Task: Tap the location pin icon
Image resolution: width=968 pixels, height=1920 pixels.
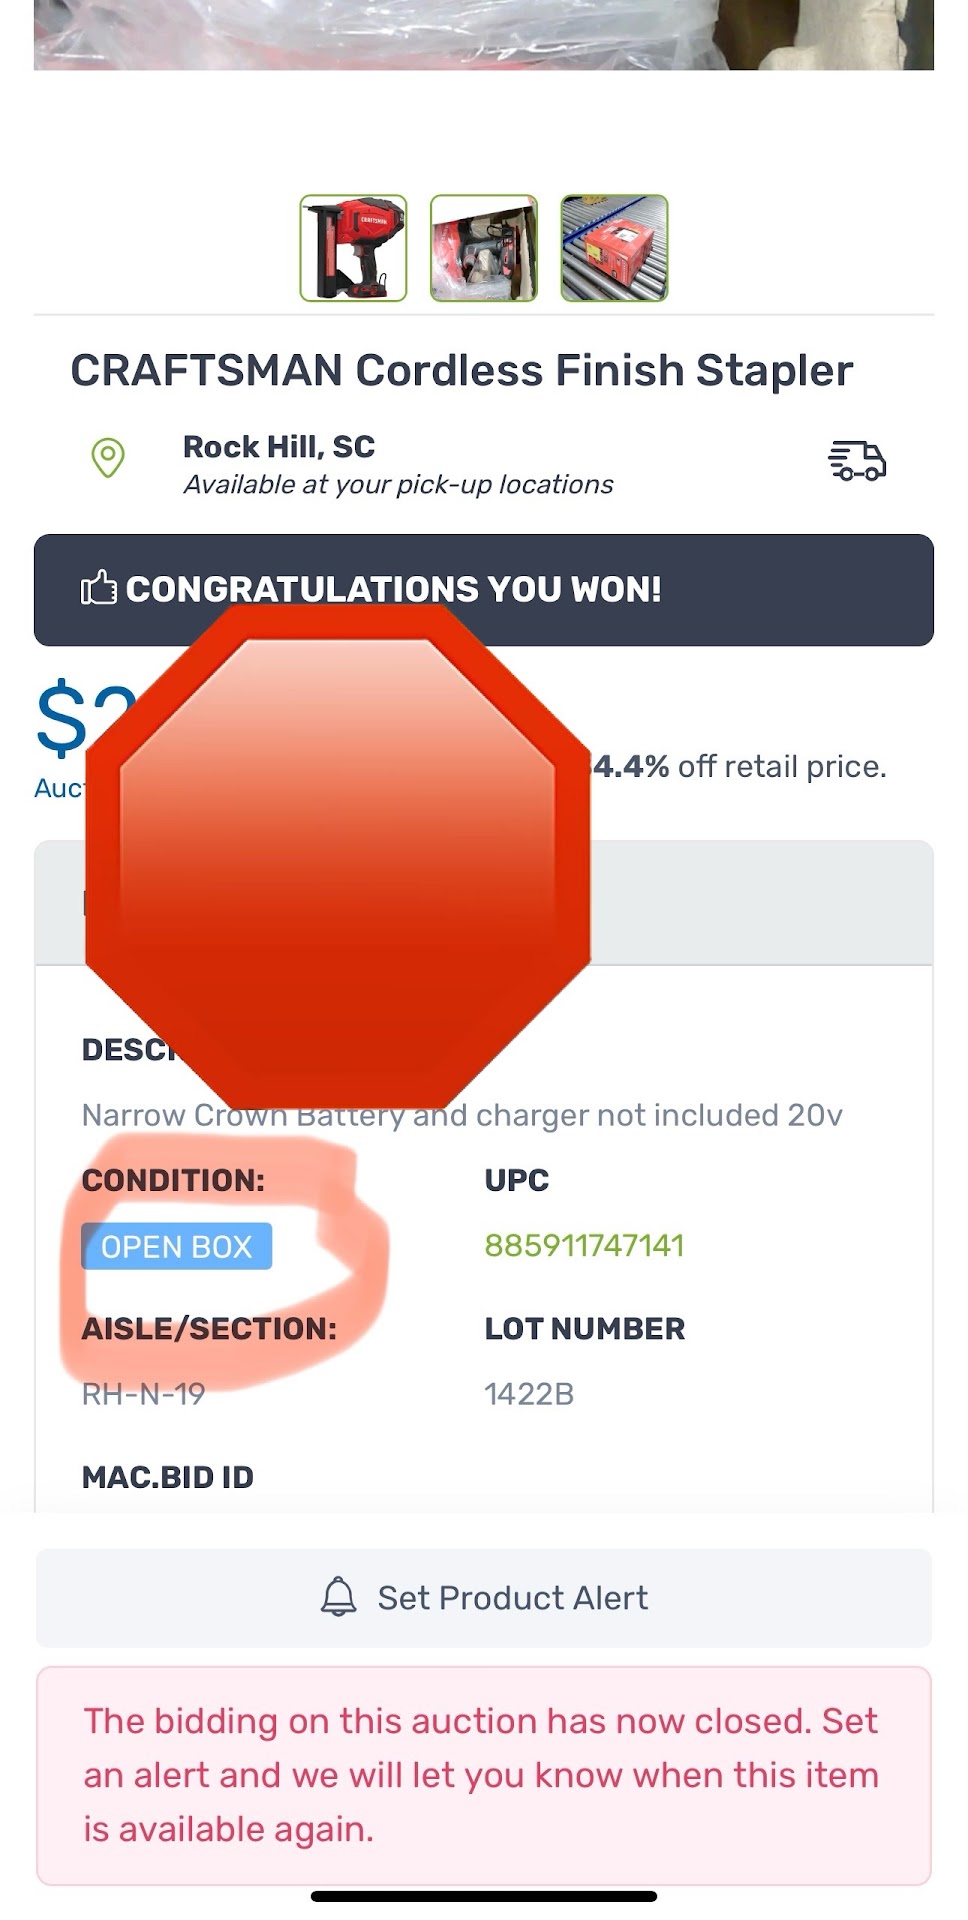Action: point(108,458)
